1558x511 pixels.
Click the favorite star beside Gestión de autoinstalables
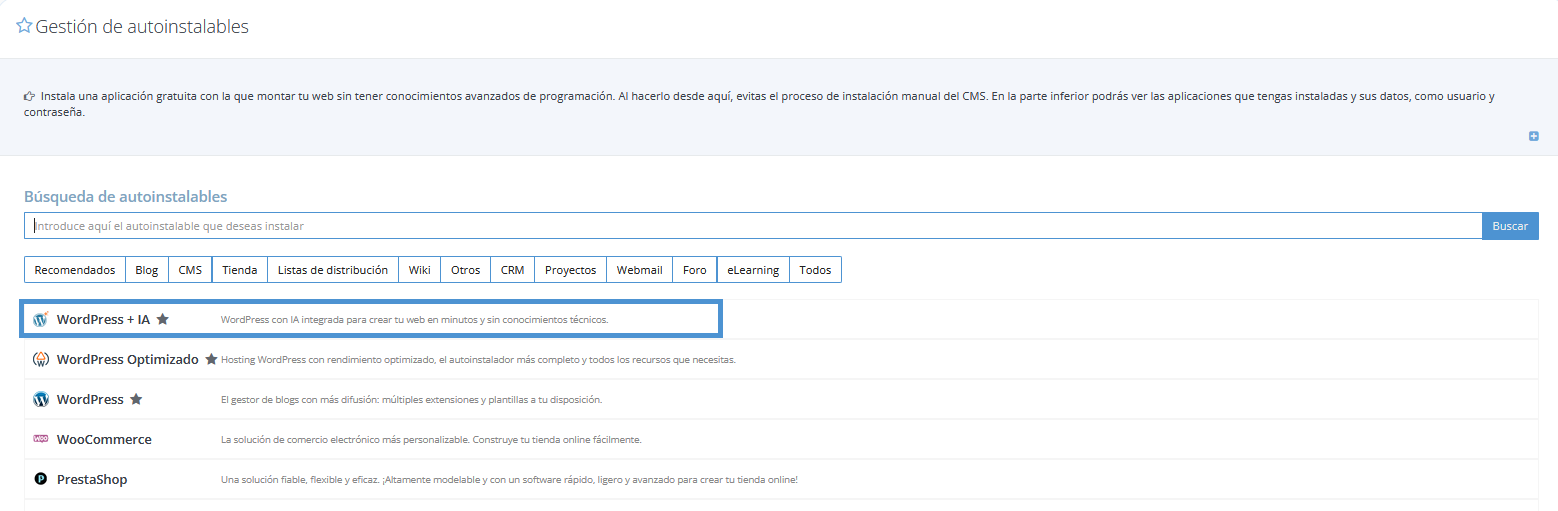coord(24,26)
